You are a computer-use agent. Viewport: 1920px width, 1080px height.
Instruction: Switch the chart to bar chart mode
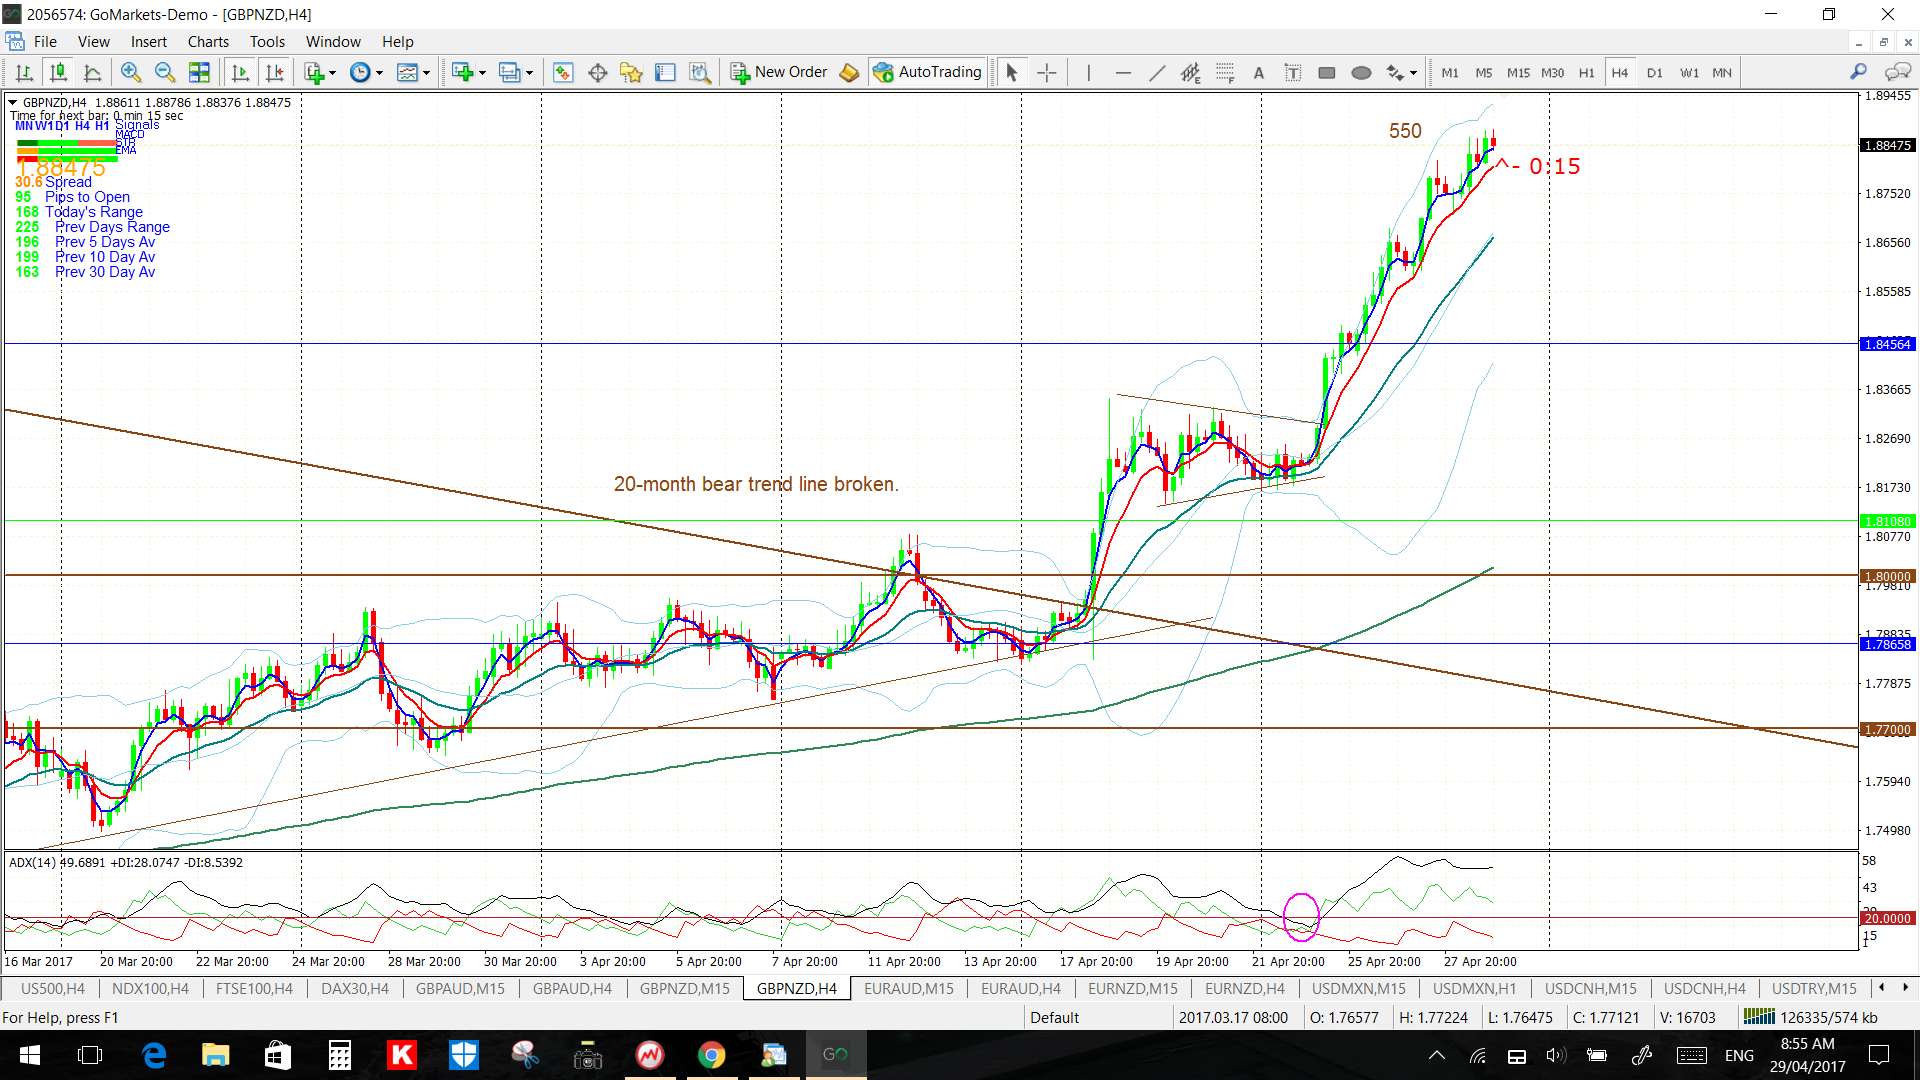click(25, 72)
